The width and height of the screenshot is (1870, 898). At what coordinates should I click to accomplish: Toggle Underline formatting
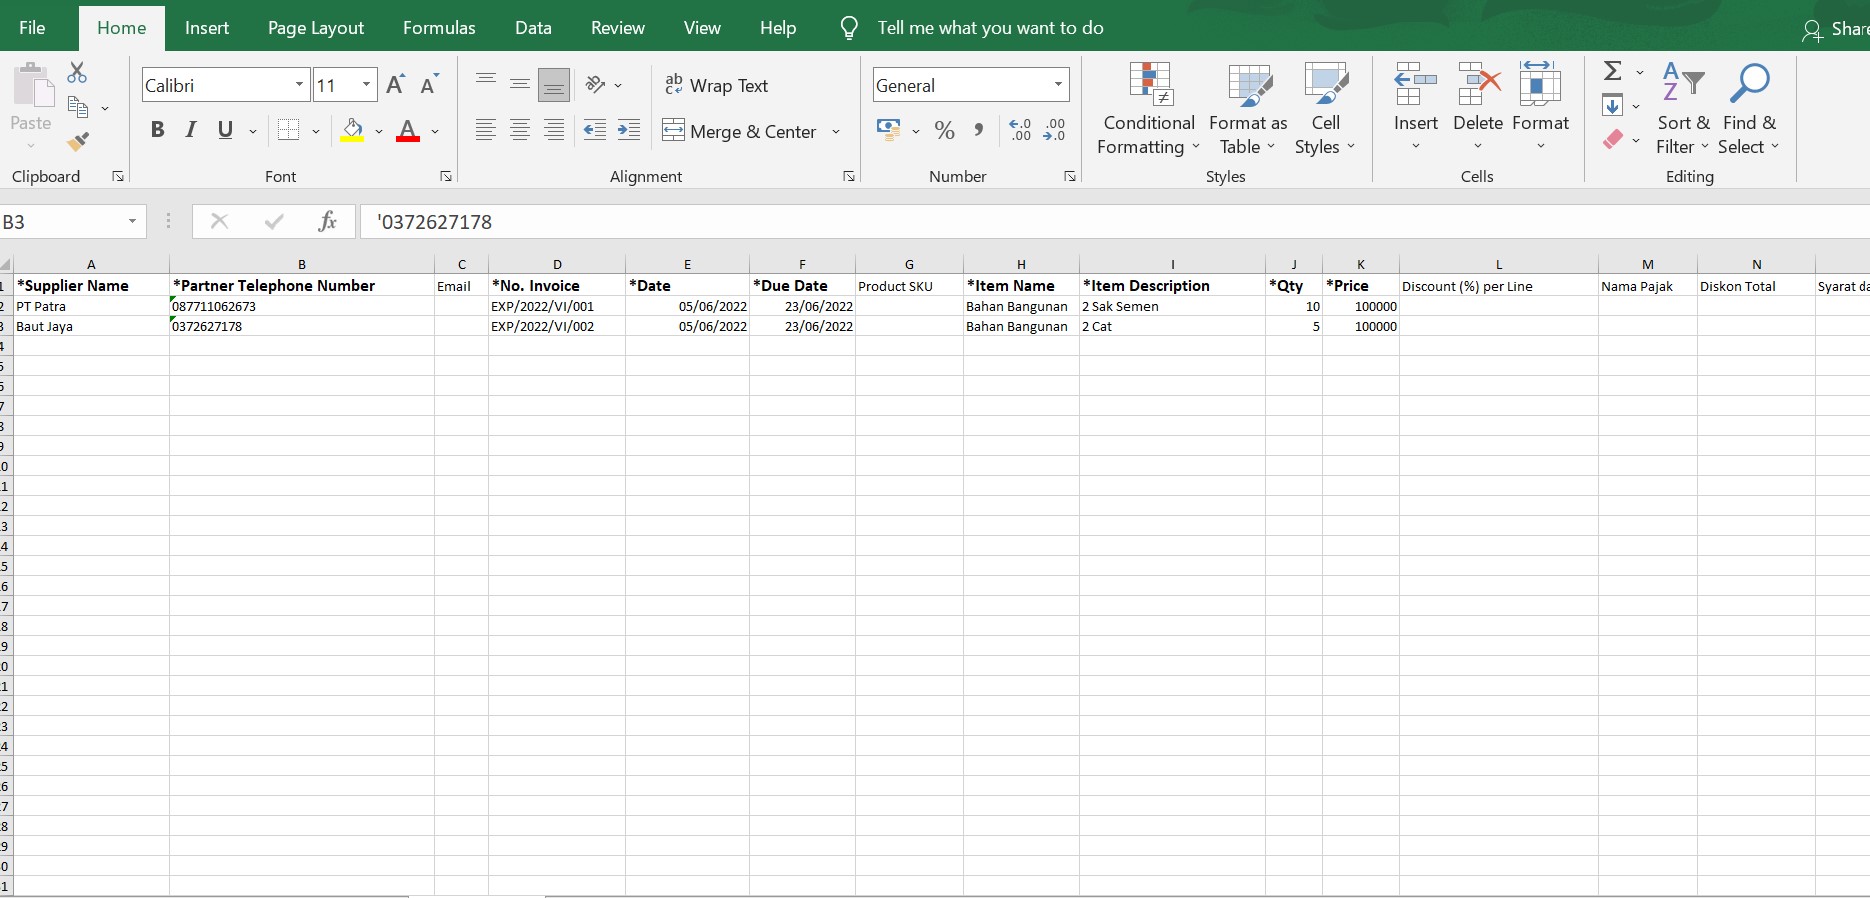pos(226,130)
